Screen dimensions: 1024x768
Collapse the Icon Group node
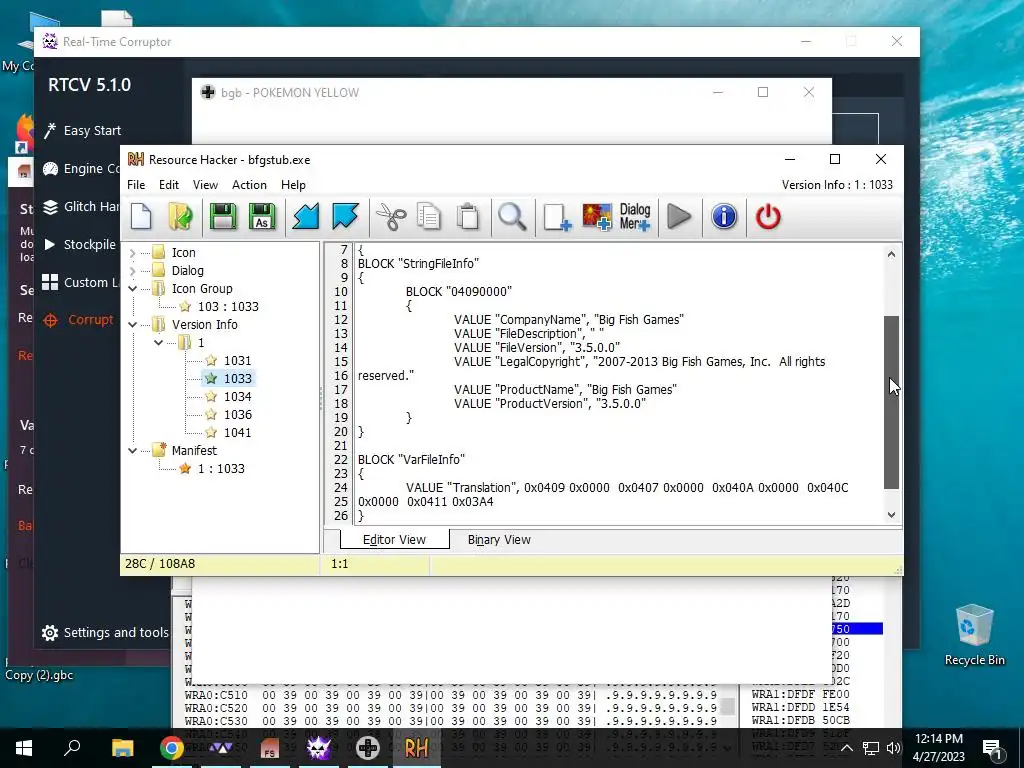click(133, 289)
